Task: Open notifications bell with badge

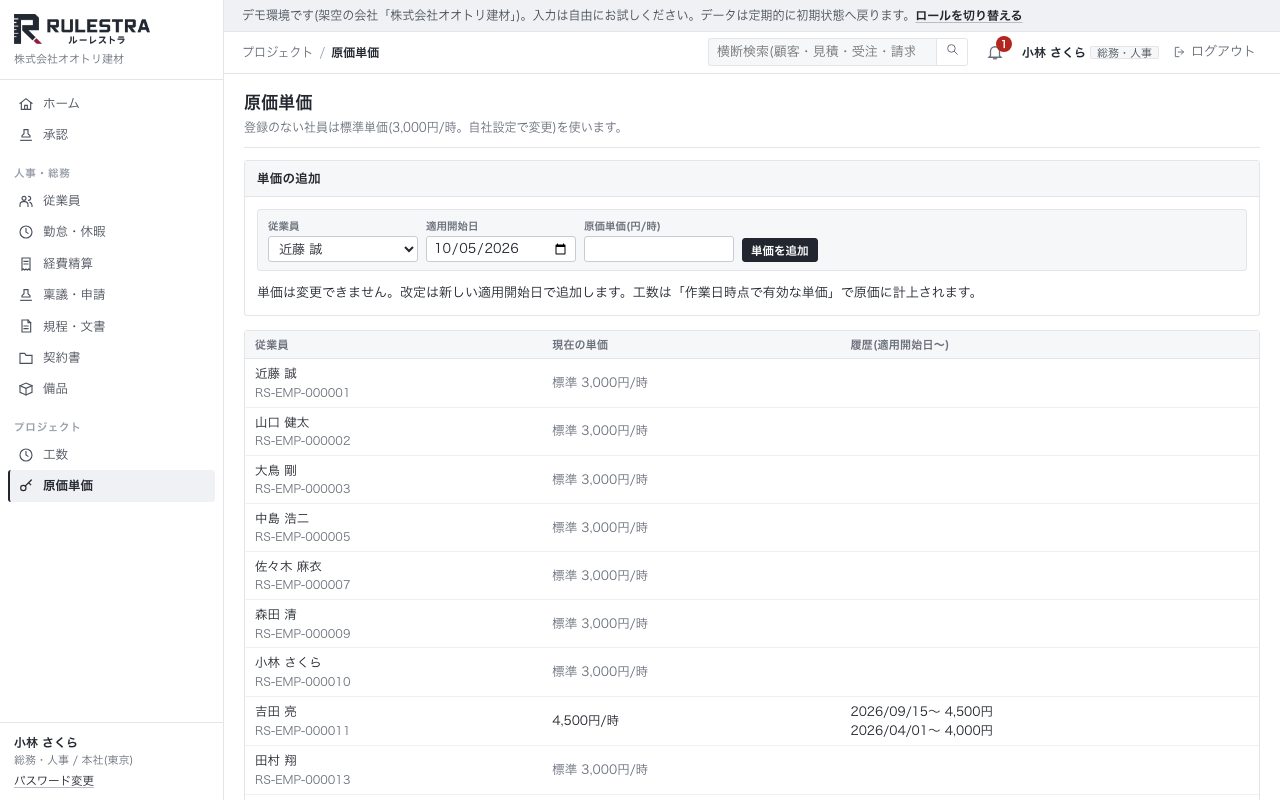Action: coord(996,51)
